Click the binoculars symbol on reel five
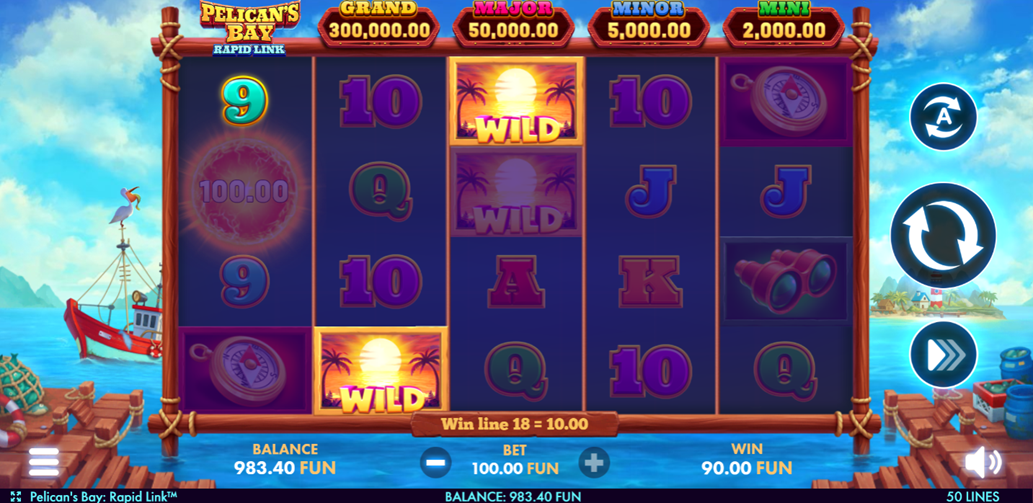 pyautogui.click(x=786, y=281)
